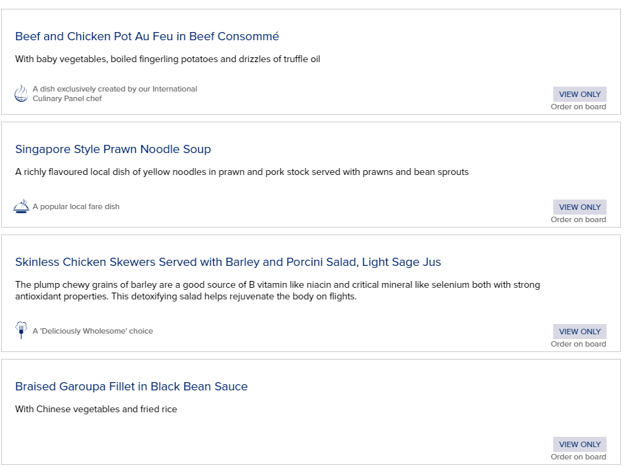The height and width of the screenshot is (468, 626).
Task: Select the 'A popular local fare dish' label
Action: click(83, 207)
